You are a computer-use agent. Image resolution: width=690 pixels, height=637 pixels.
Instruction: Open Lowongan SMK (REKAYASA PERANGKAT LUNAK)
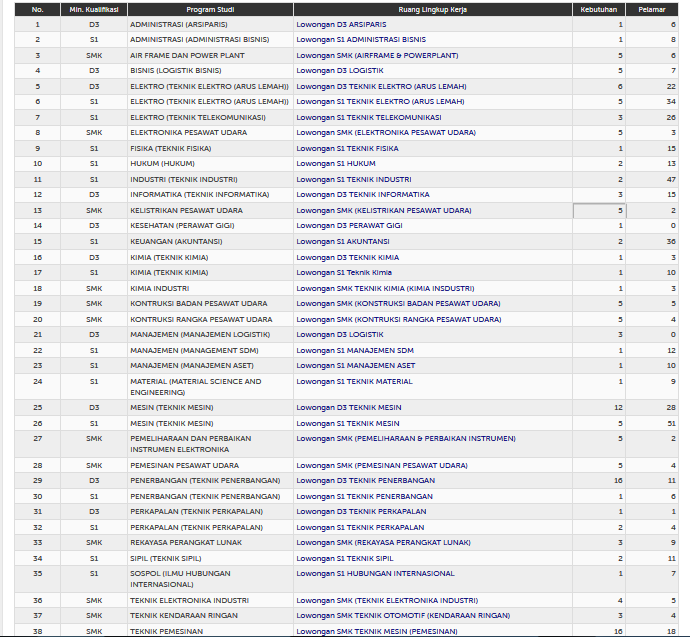pos(383,543)
